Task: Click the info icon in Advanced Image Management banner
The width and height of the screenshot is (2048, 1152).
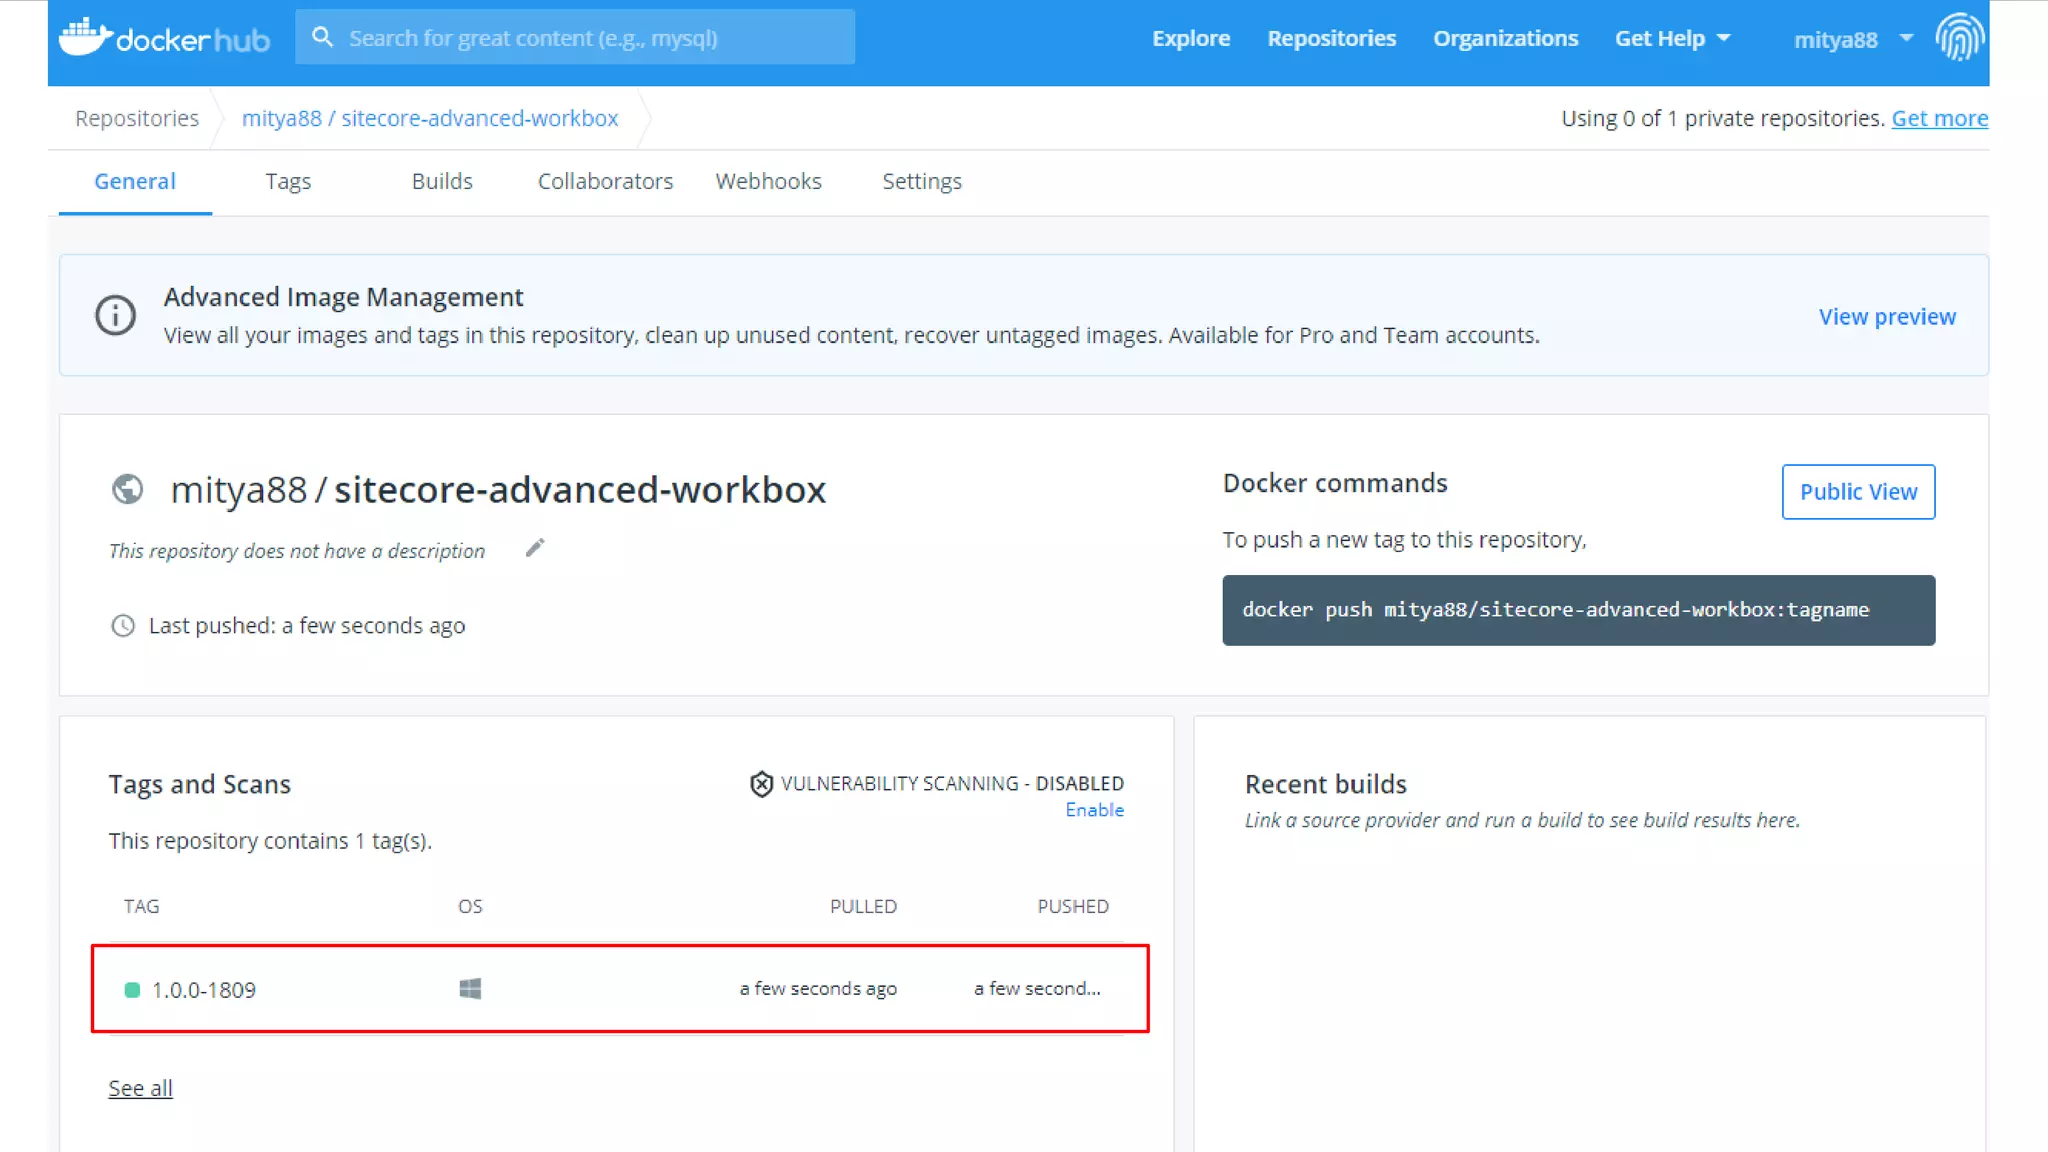Action: coord(115,315)
